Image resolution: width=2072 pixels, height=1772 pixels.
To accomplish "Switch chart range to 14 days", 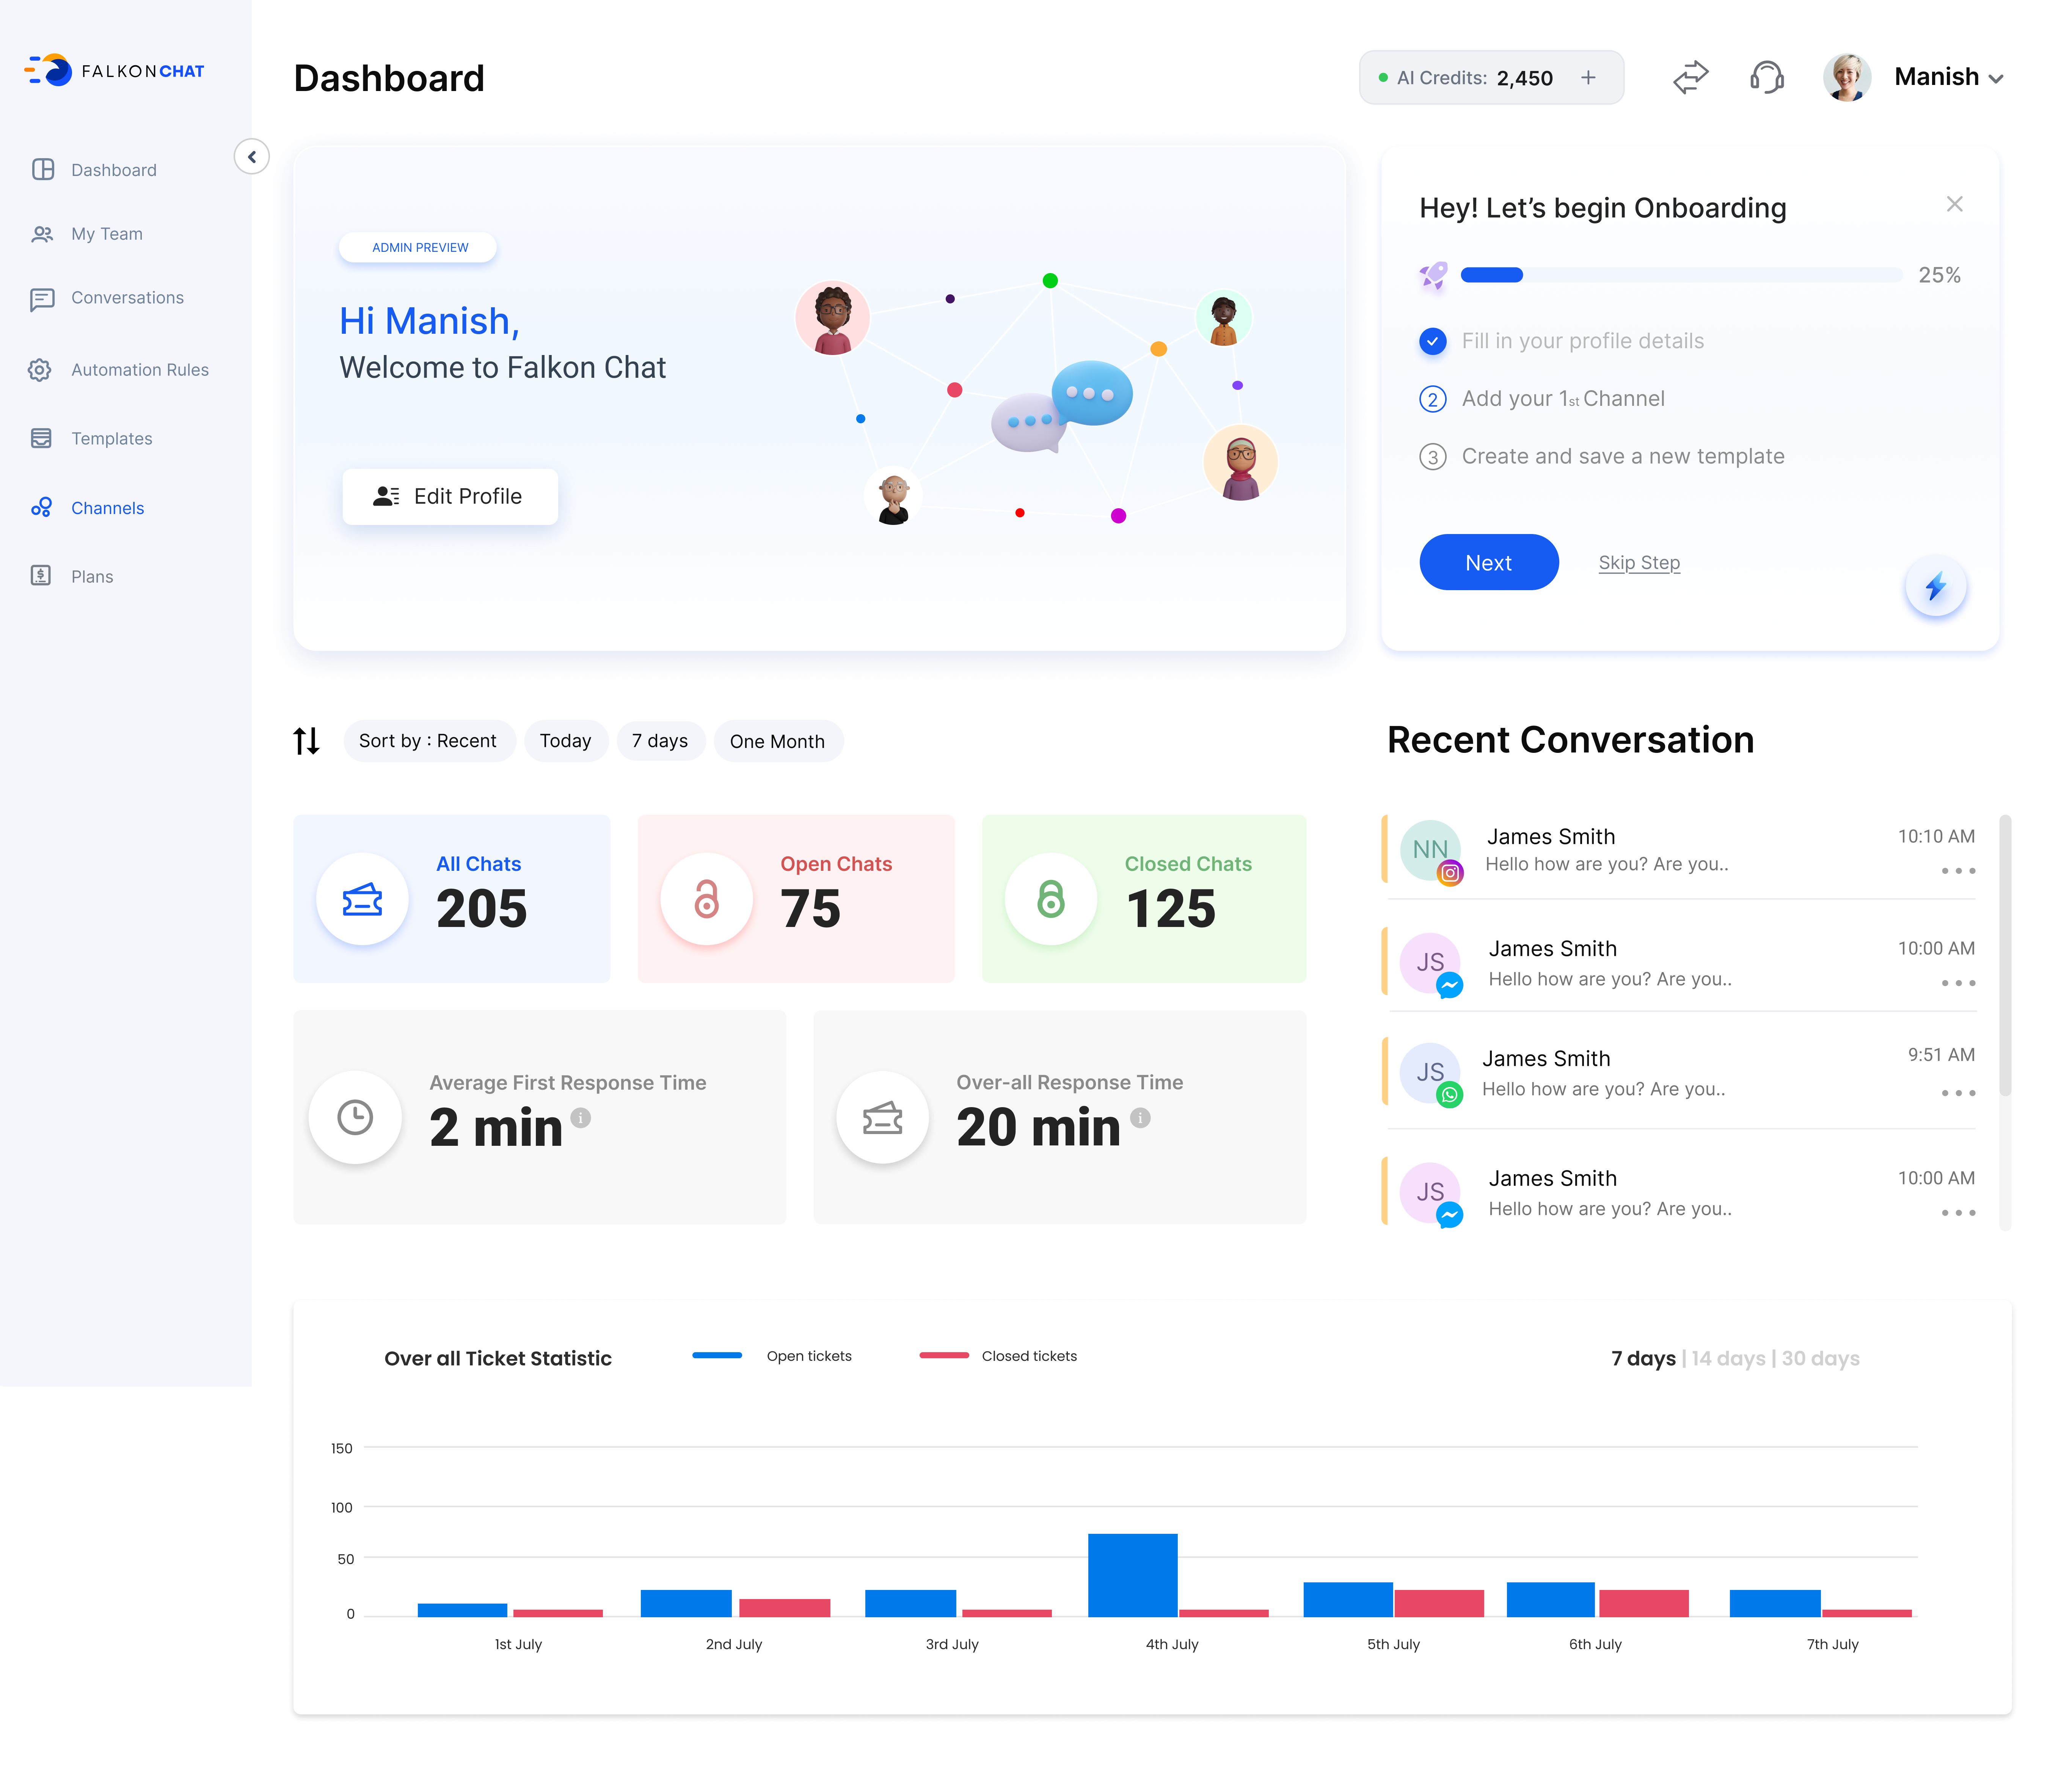I will point(1728,1358).
